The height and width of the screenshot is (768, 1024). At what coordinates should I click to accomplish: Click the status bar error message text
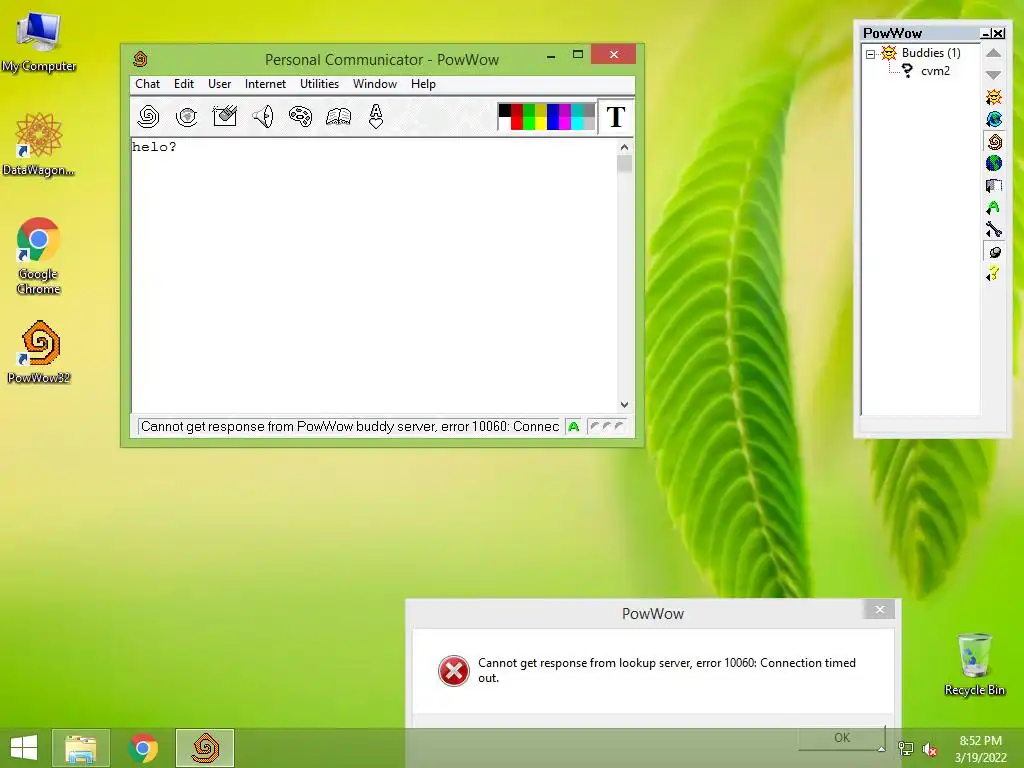pos(349,426)
